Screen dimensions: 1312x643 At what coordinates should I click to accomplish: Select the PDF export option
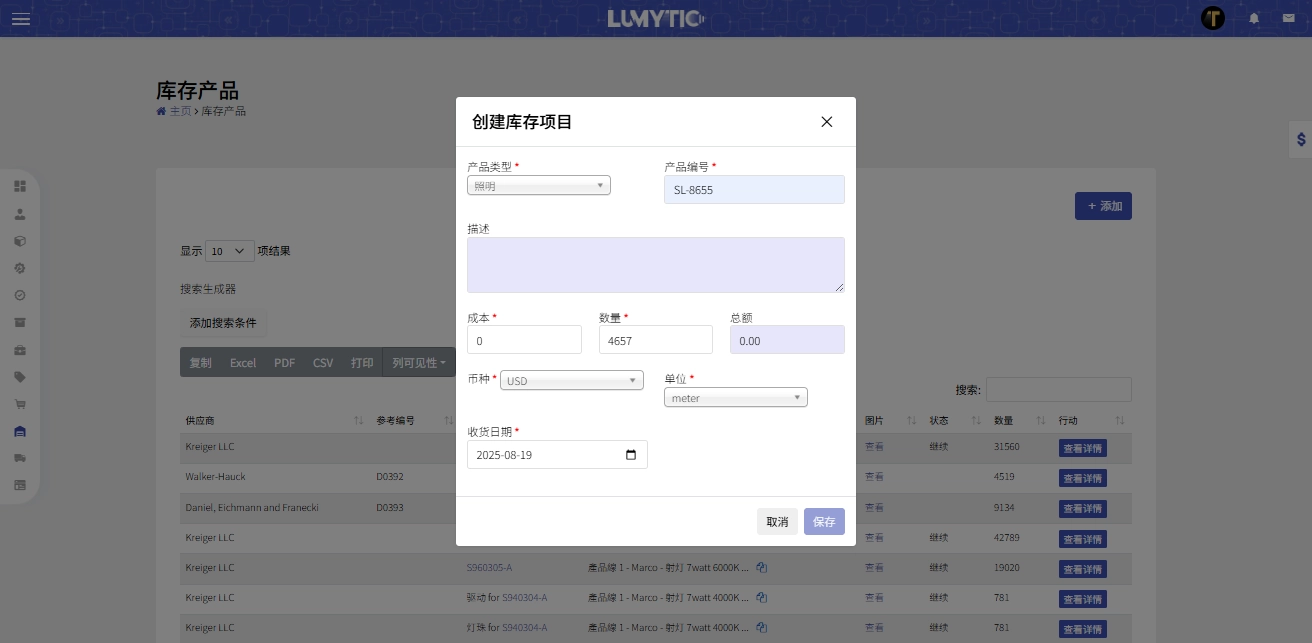tap(284, 362)
